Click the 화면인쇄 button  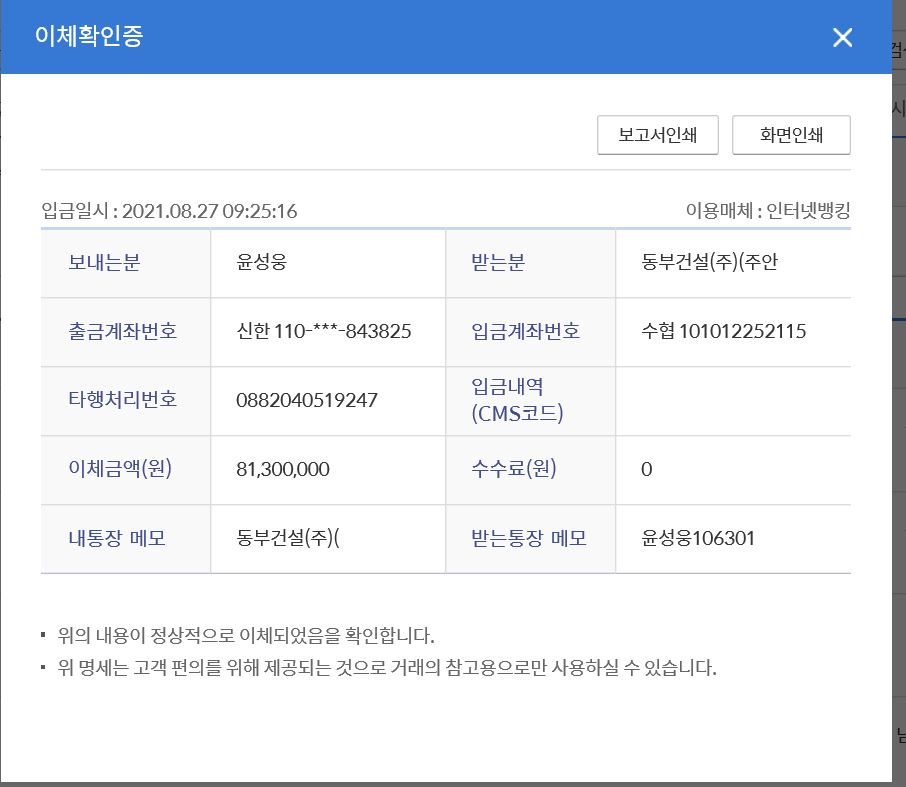pyautogui.click(x=791, y=135)
